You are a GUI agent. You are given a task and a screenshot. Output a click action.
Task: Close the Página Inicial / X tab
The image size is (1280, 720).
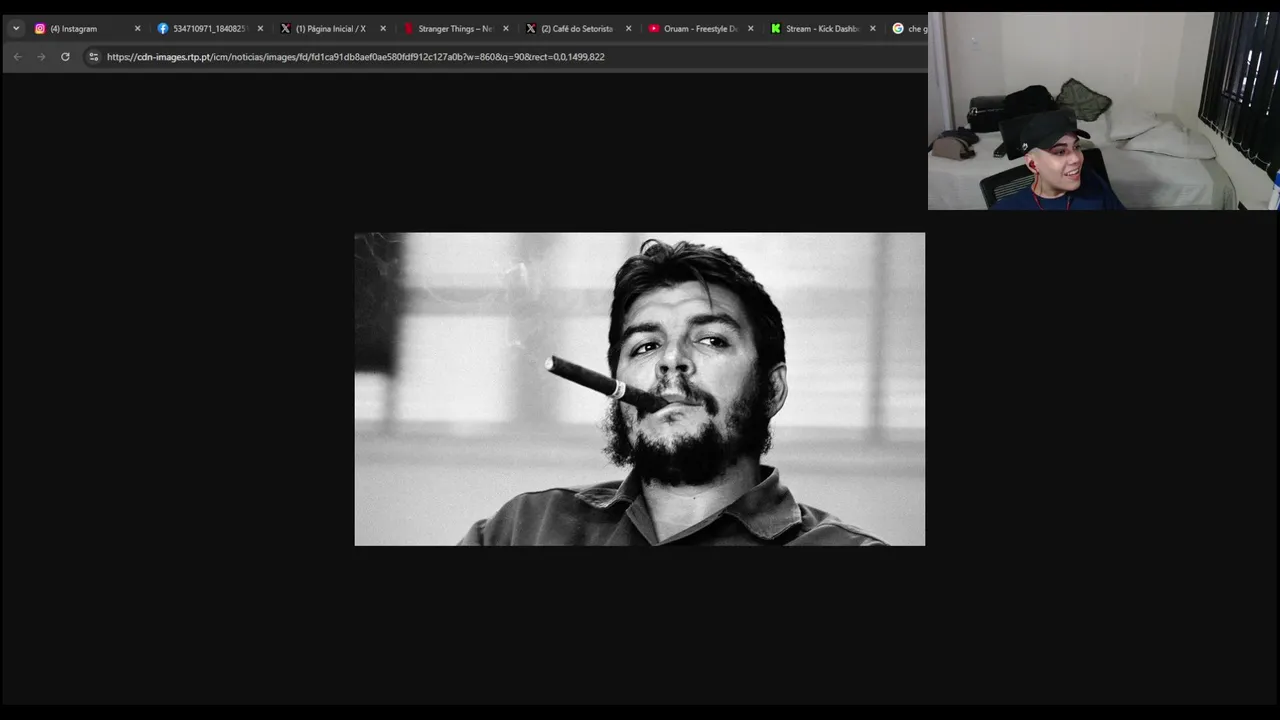click(383, 29)
